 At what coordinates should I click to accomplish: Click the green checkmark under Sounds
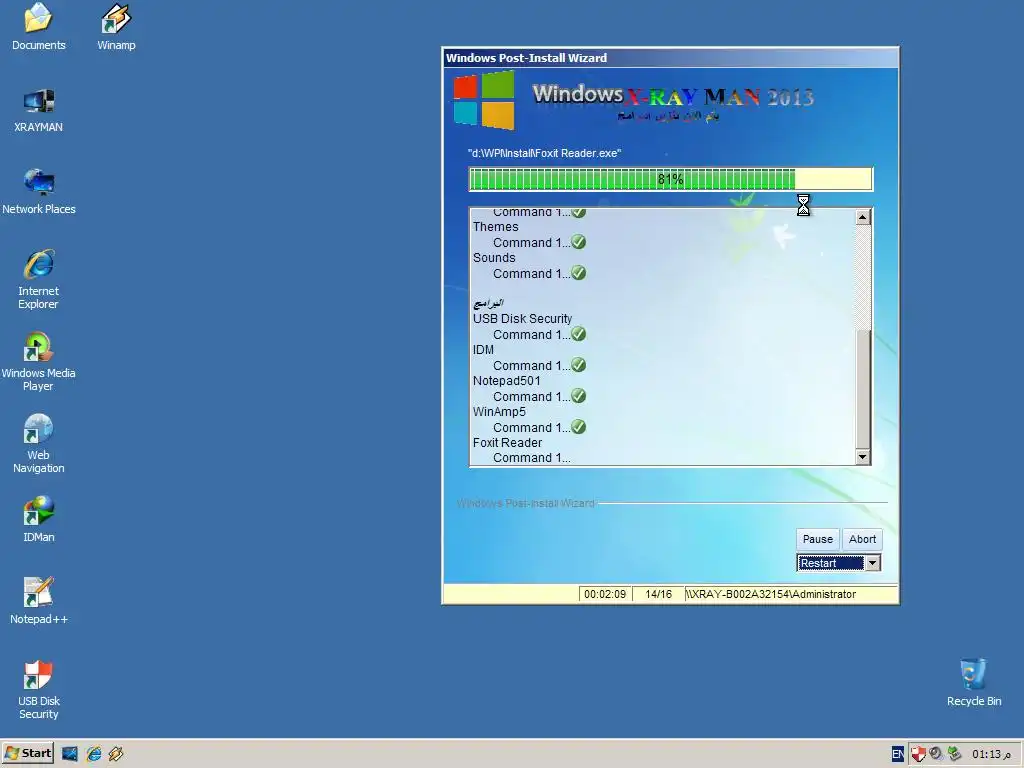tap(579, 273)
